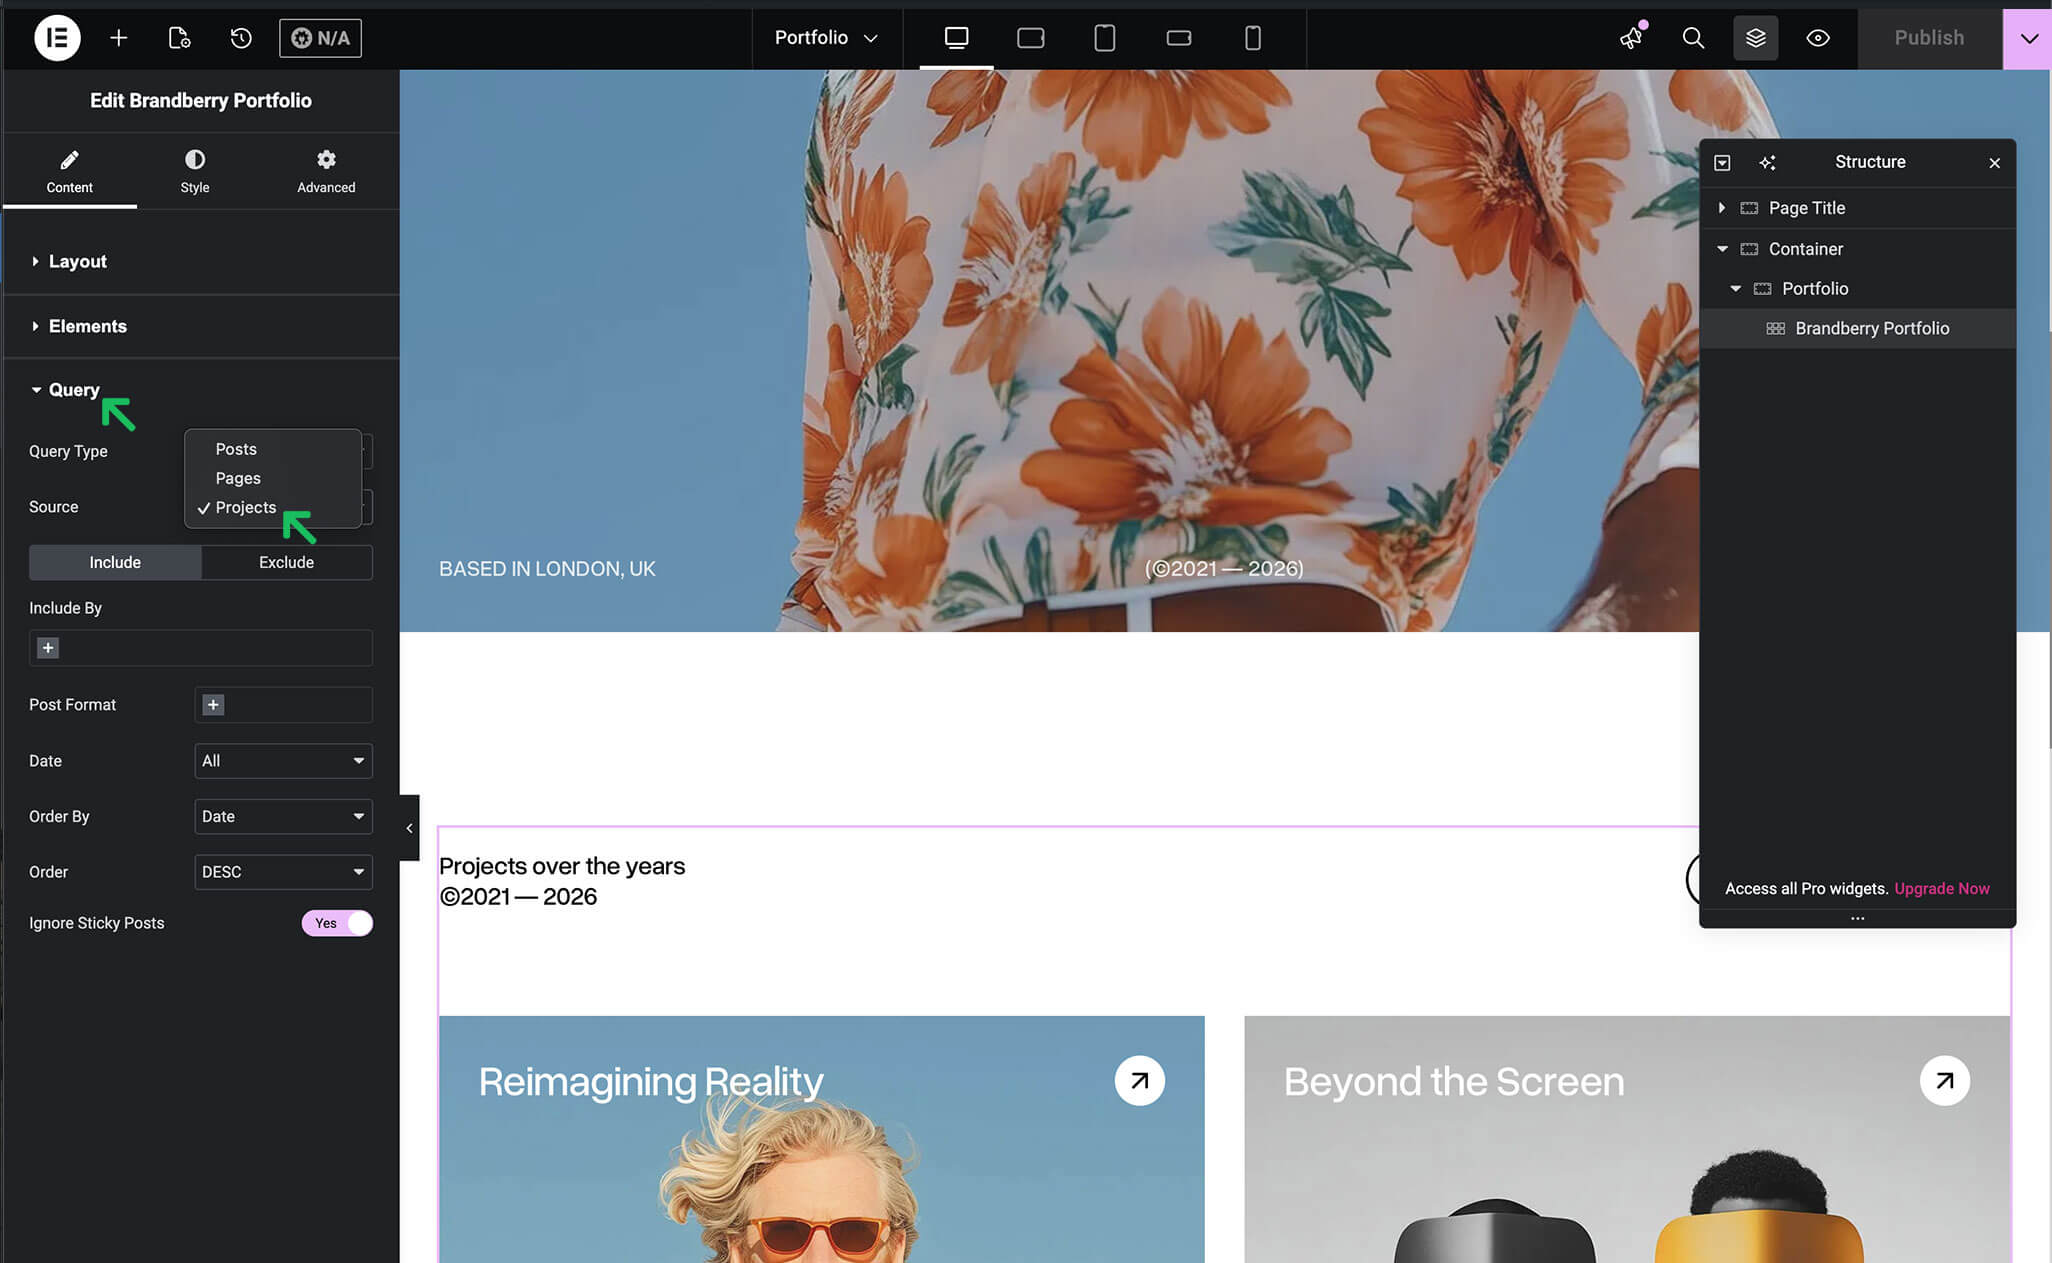Switch to mobile portrait device view
The width and height of the screenshot is (2052, 1263).
tap(1252, 38)
